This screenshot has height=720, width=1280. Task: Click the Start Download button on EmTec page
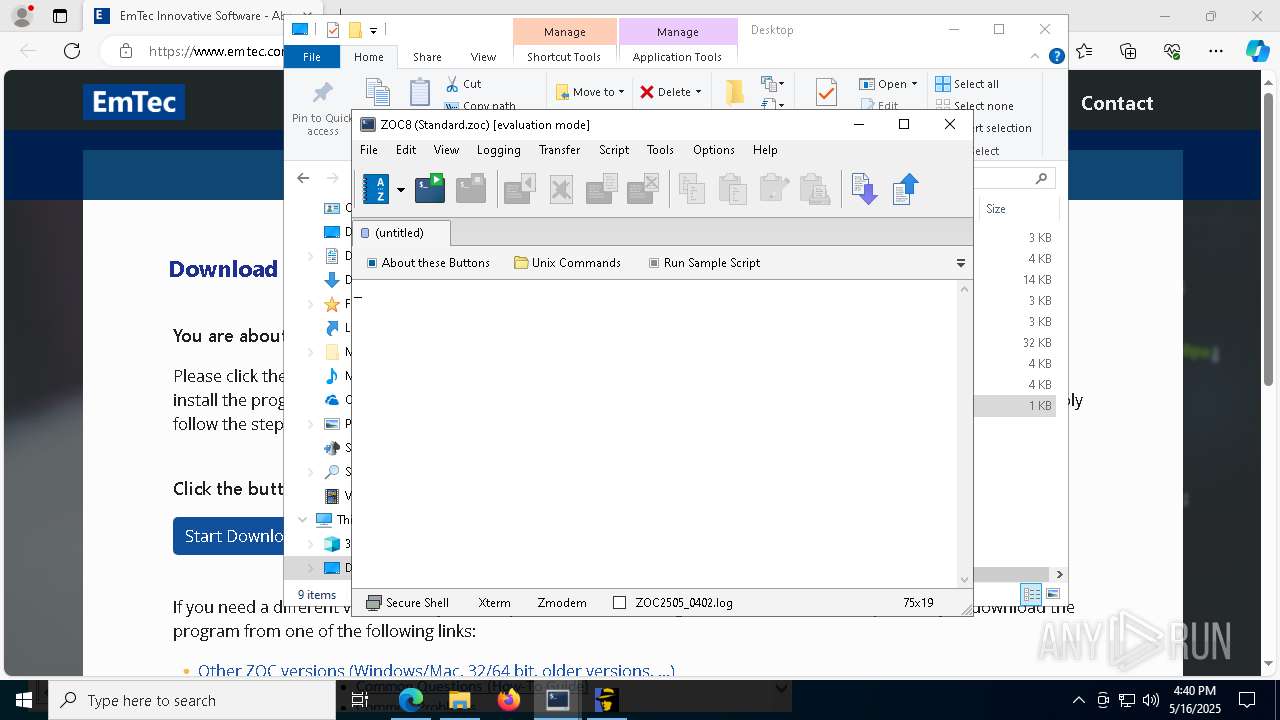pyautogui.click(x=233, y=536)
